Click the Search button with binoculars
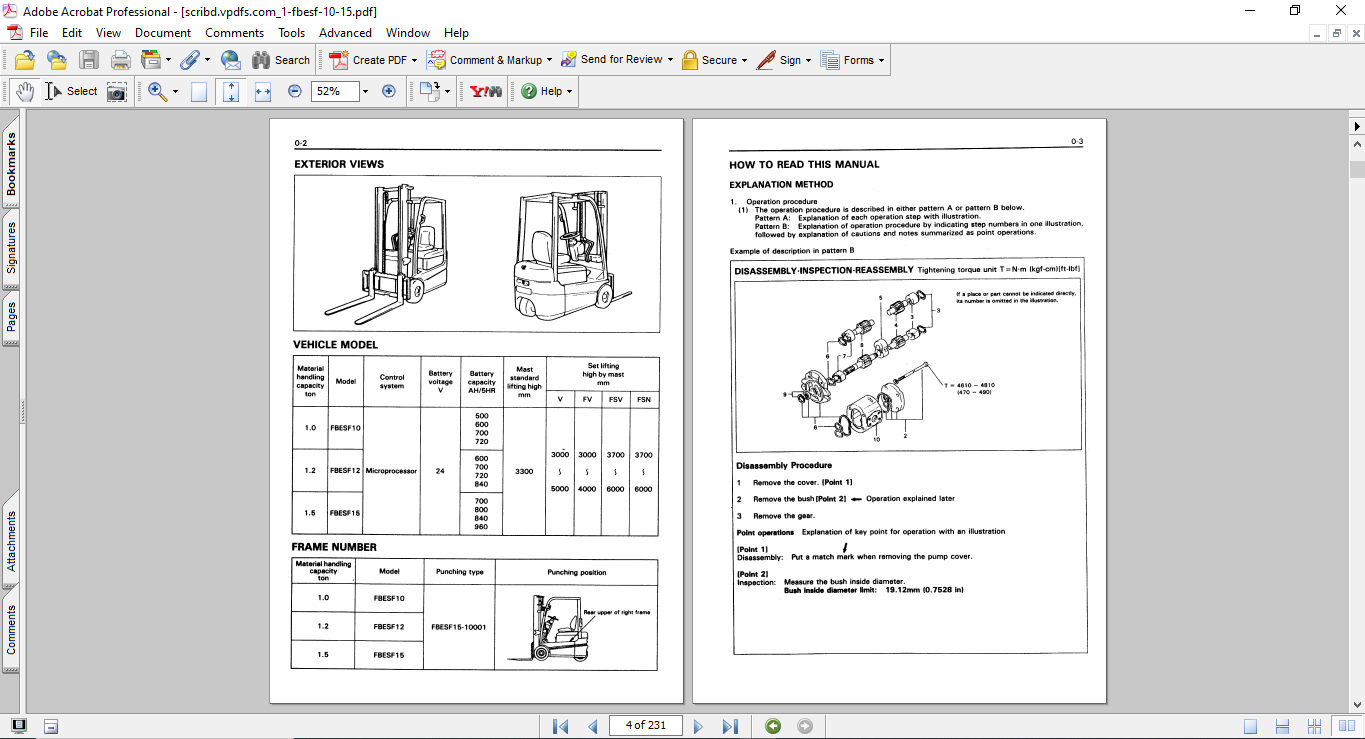Screen dimensions: 1365x739 [281, 60]
